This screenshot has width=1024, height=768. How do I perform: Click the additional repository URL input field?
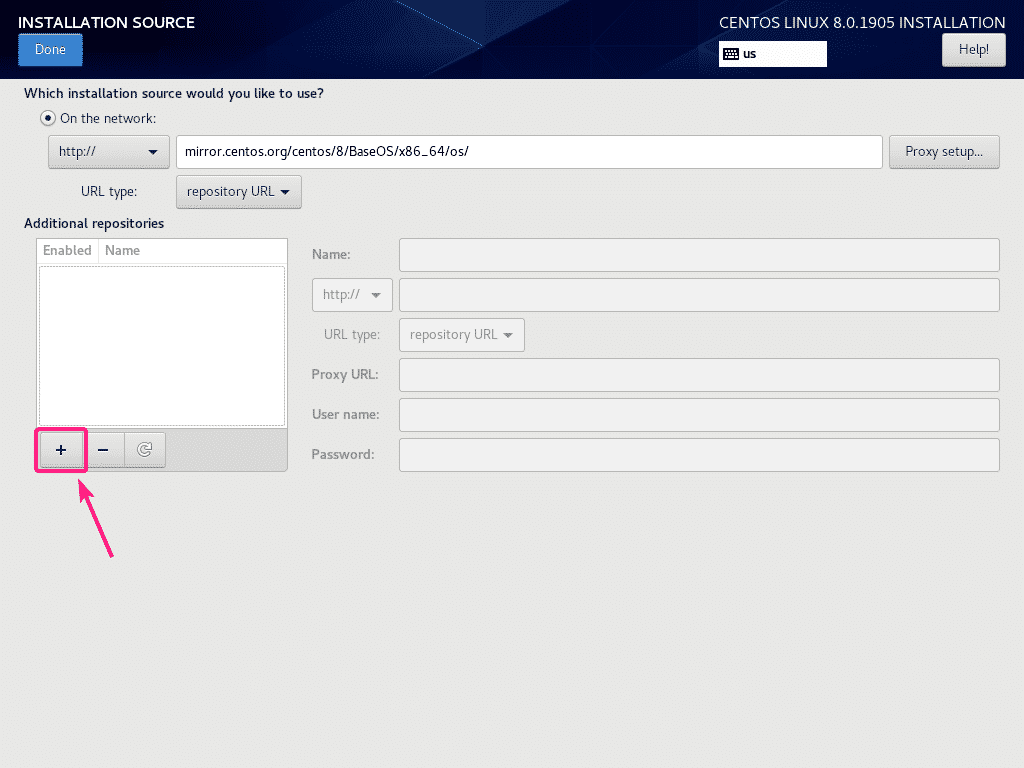pos(699,295)
